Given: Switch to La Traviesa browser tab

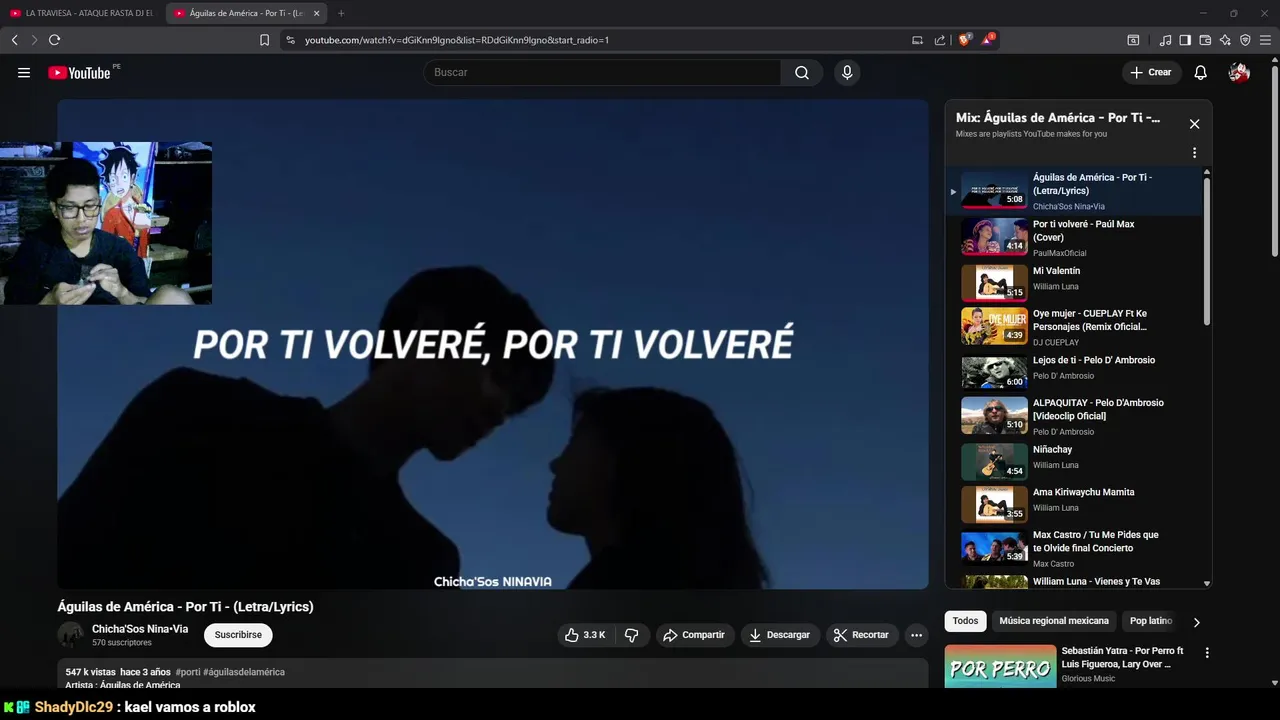Looking at the screenshot, I should pyautogui.click(x=82, y=13).
